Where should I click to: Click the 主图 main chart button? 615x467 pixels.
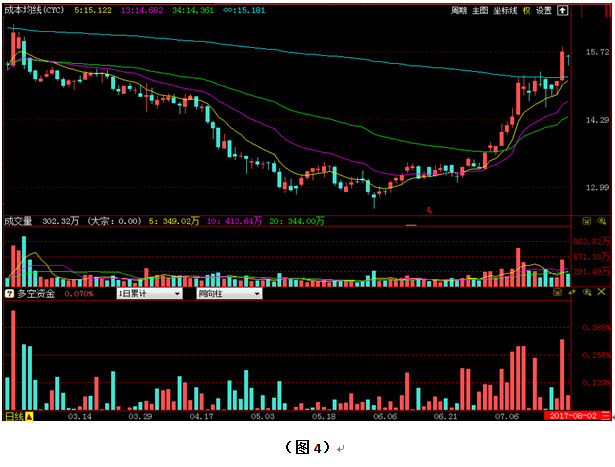click(480, 11)
